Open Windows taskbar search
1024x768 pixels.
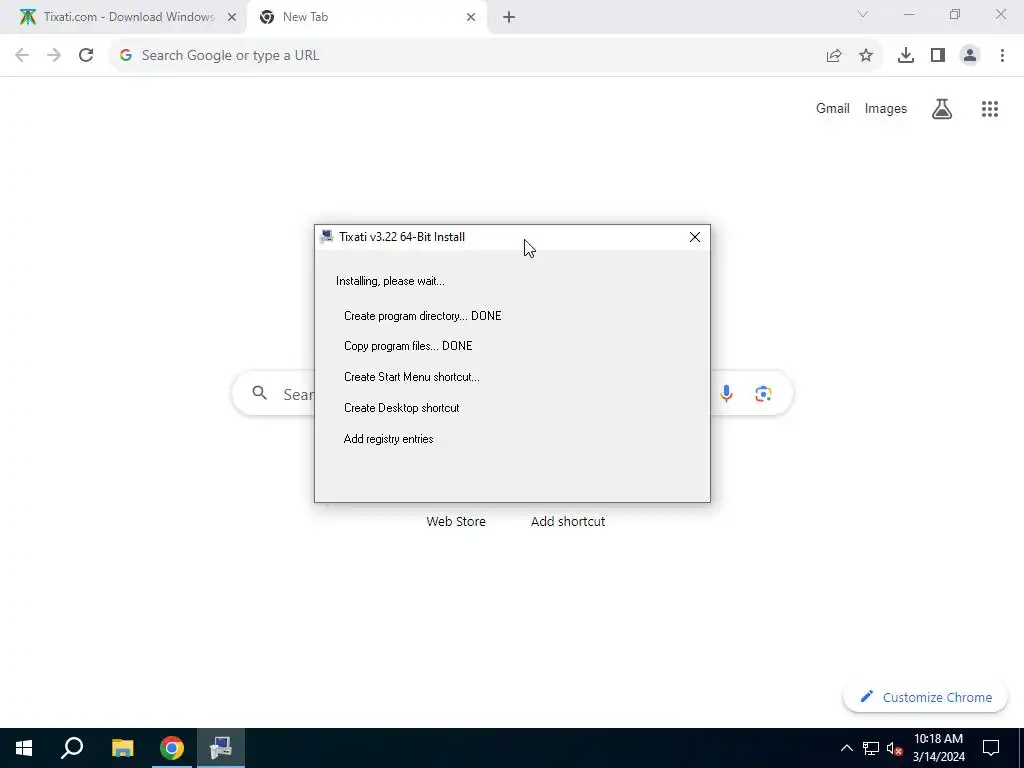[x=72, y=748]
